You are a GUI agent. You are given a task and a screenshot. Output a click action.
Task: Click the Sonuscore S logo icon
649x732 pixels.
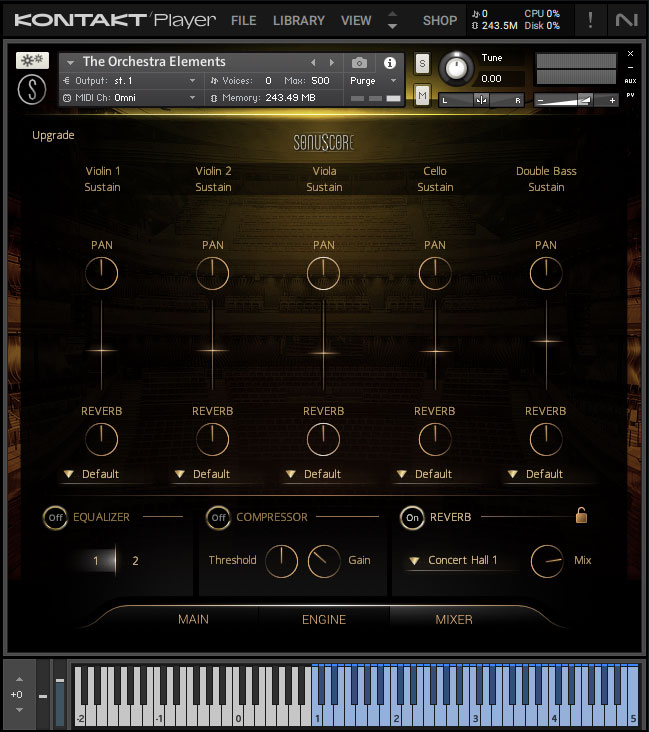tap(32, 89)
